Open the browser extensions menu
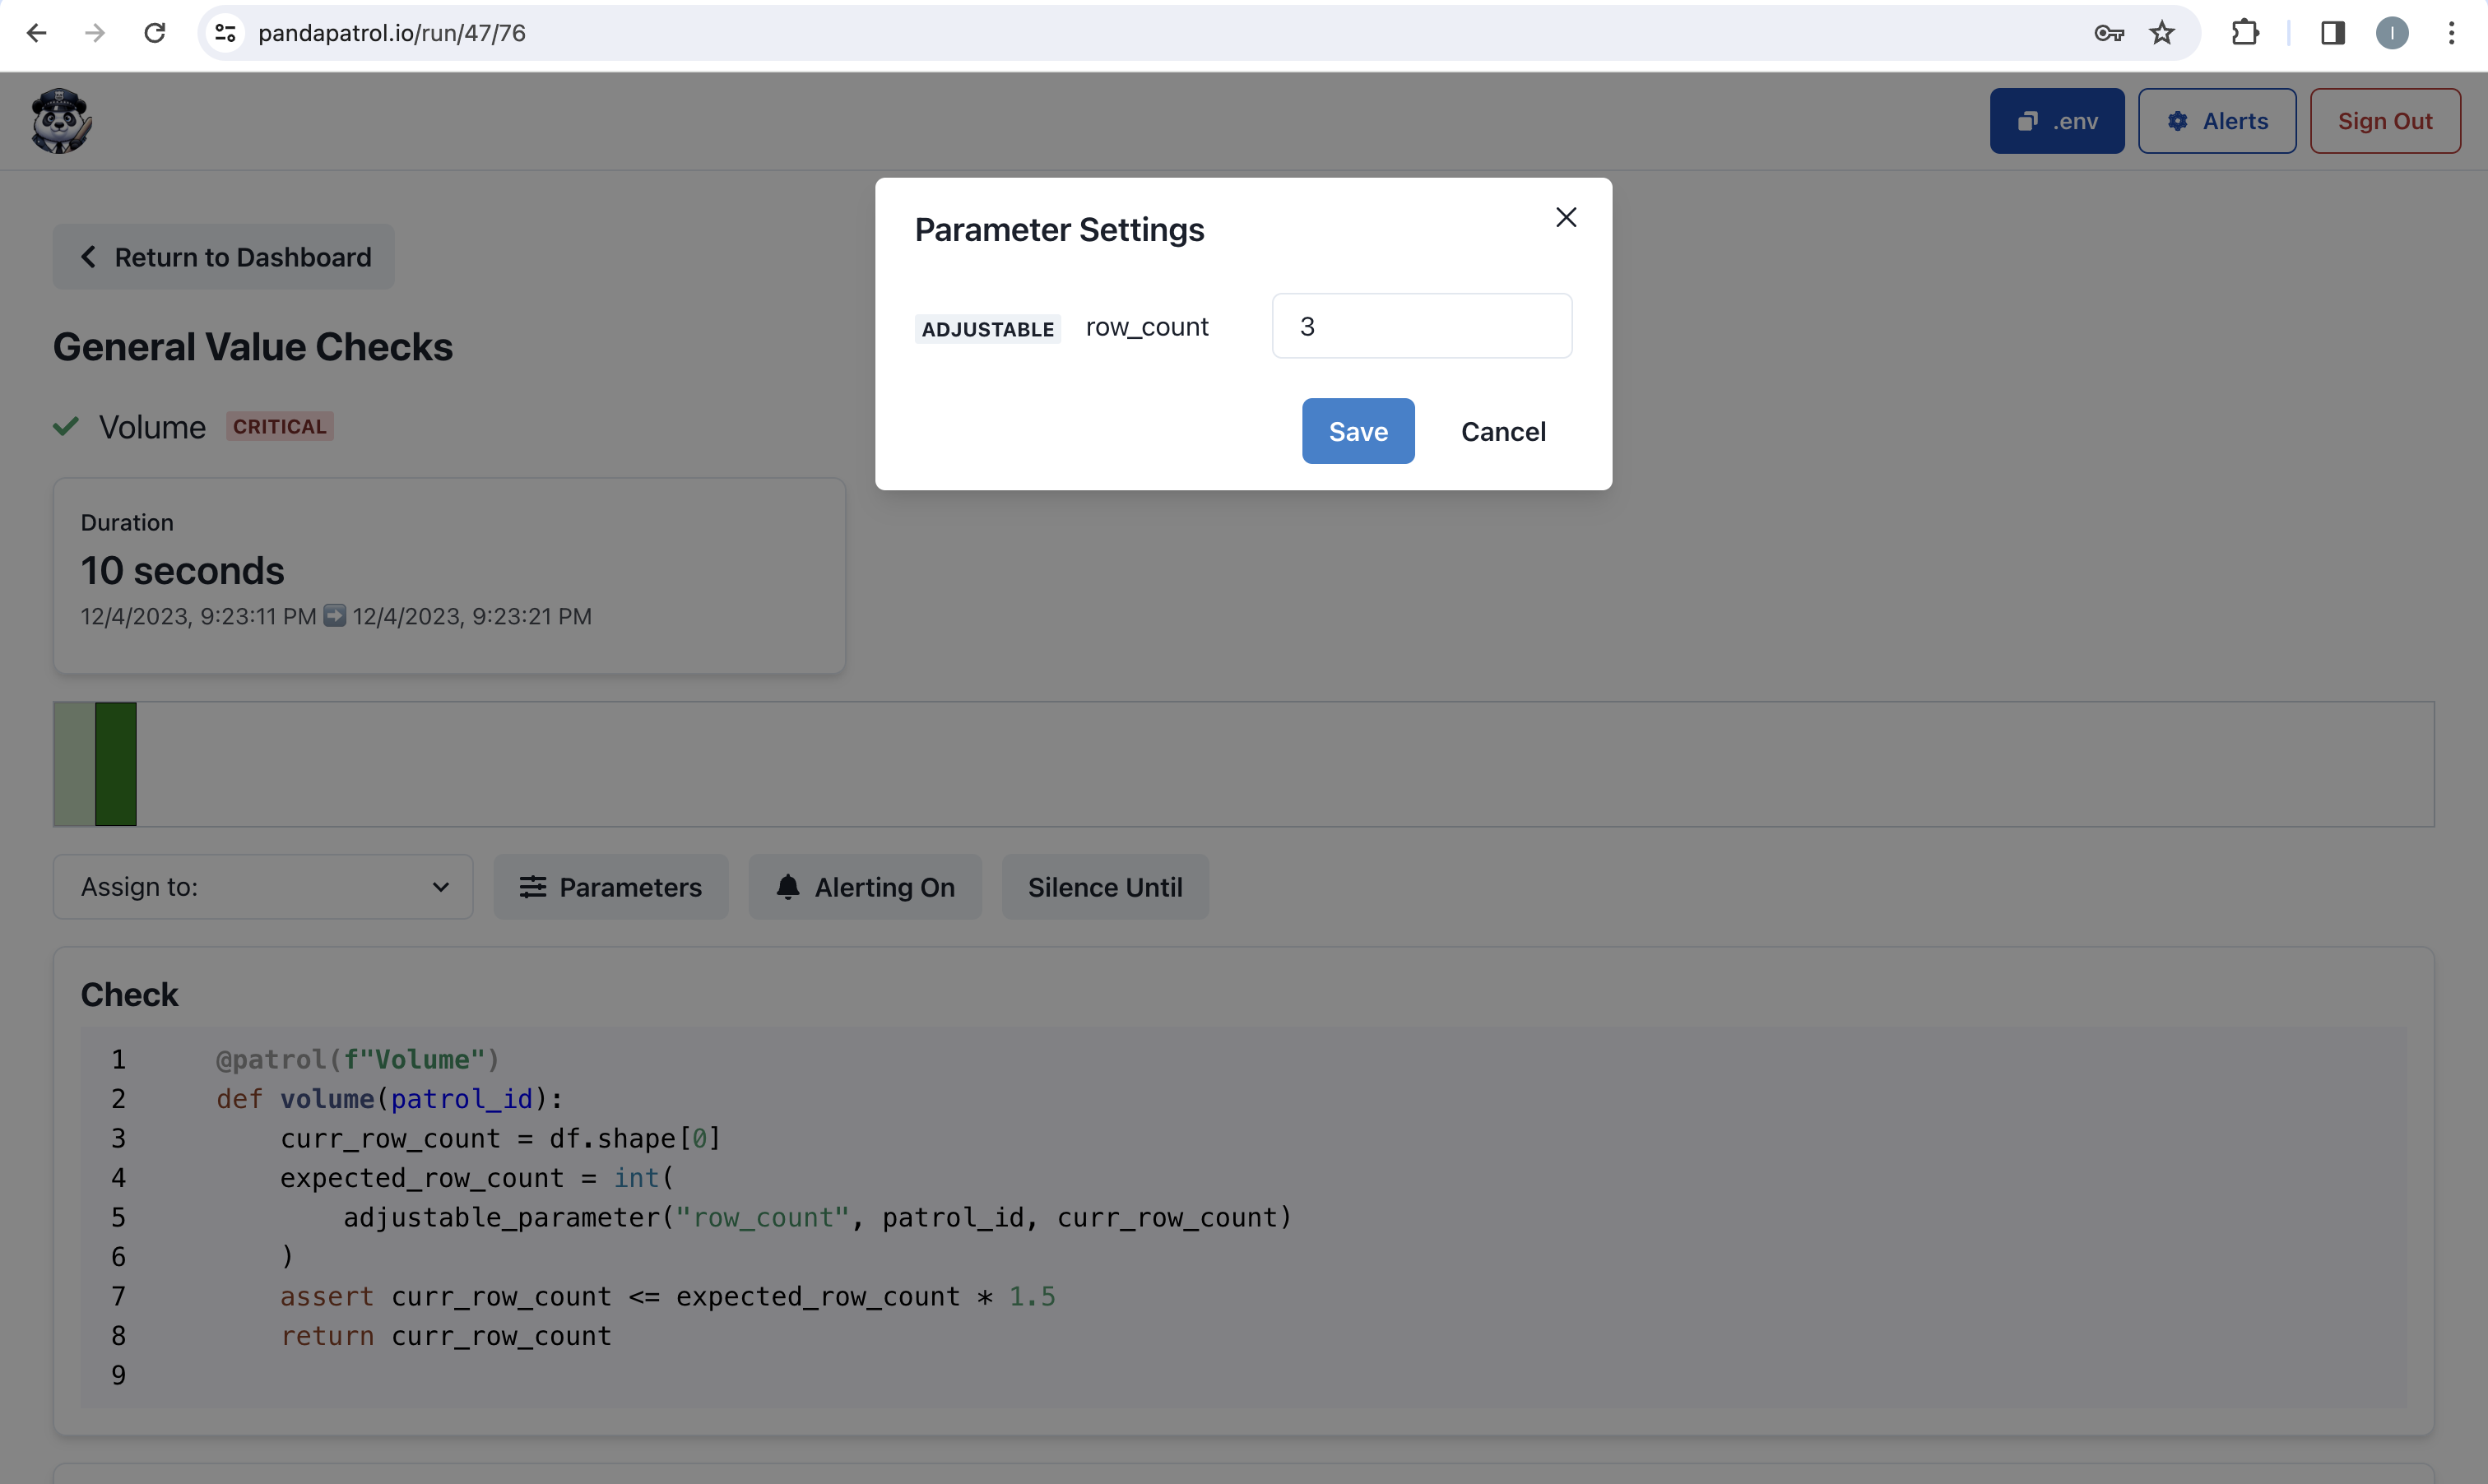 coord(2245,33)
